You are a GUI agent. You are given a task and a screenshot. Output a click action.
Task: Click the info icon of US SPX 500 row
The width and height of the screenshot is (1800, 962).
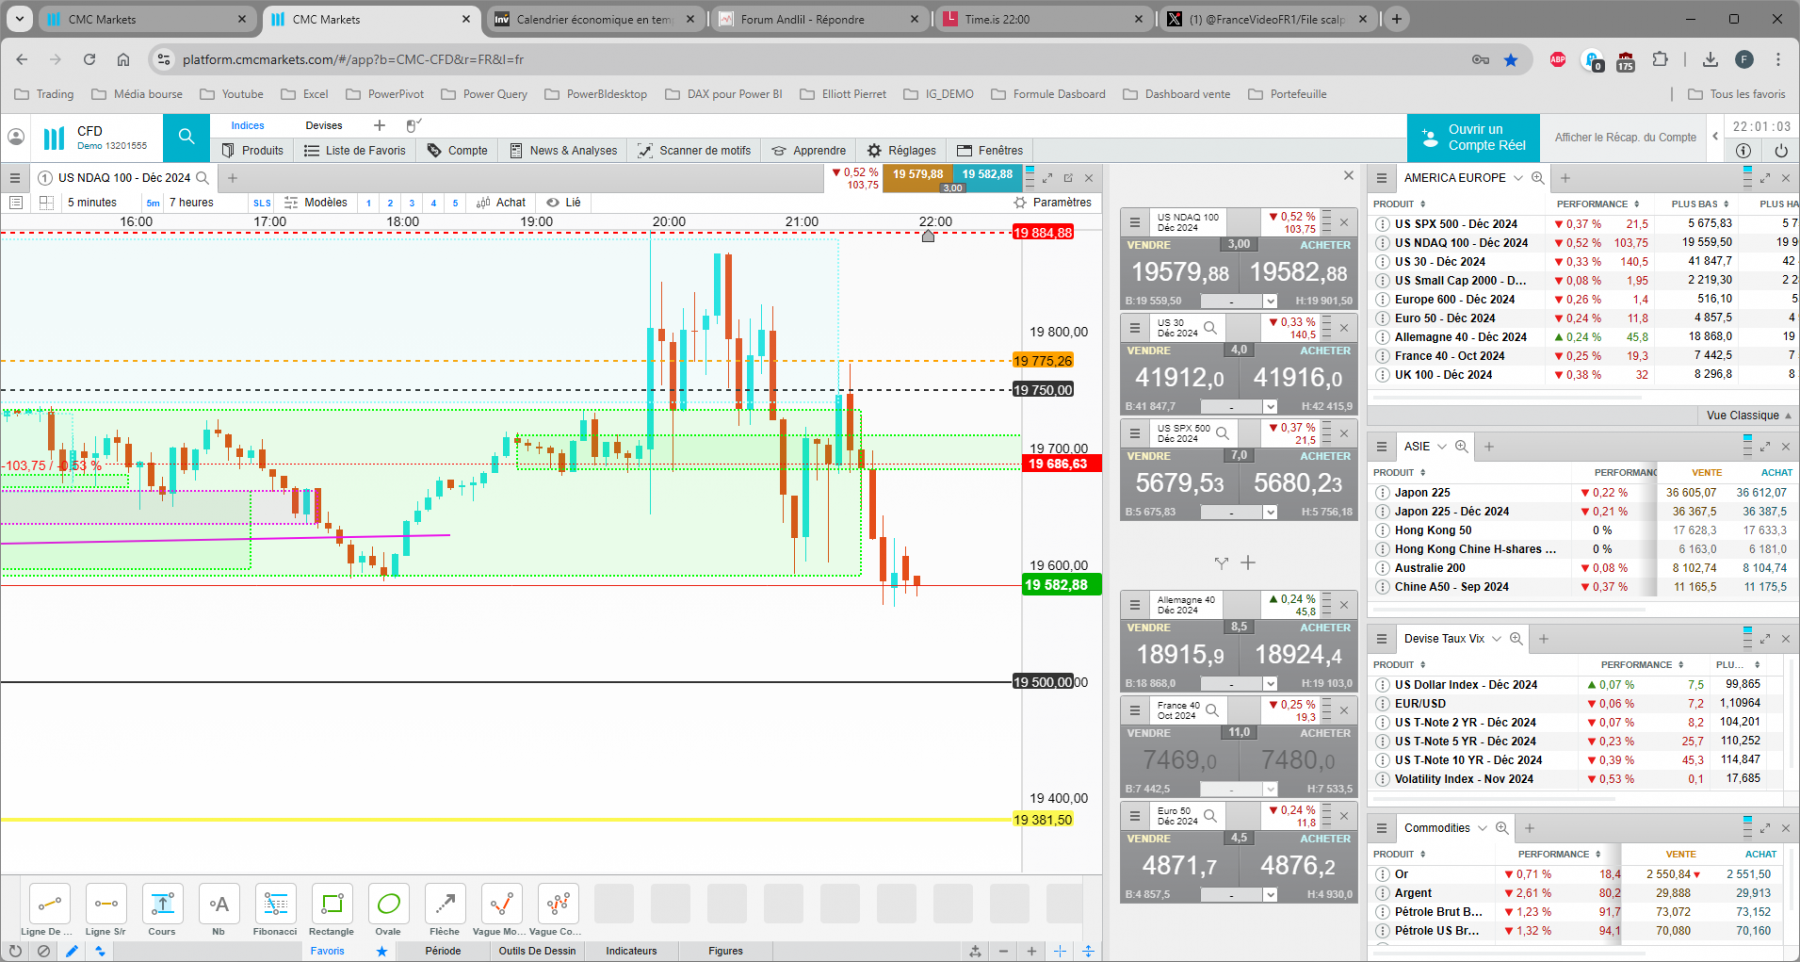point(1383,224)
